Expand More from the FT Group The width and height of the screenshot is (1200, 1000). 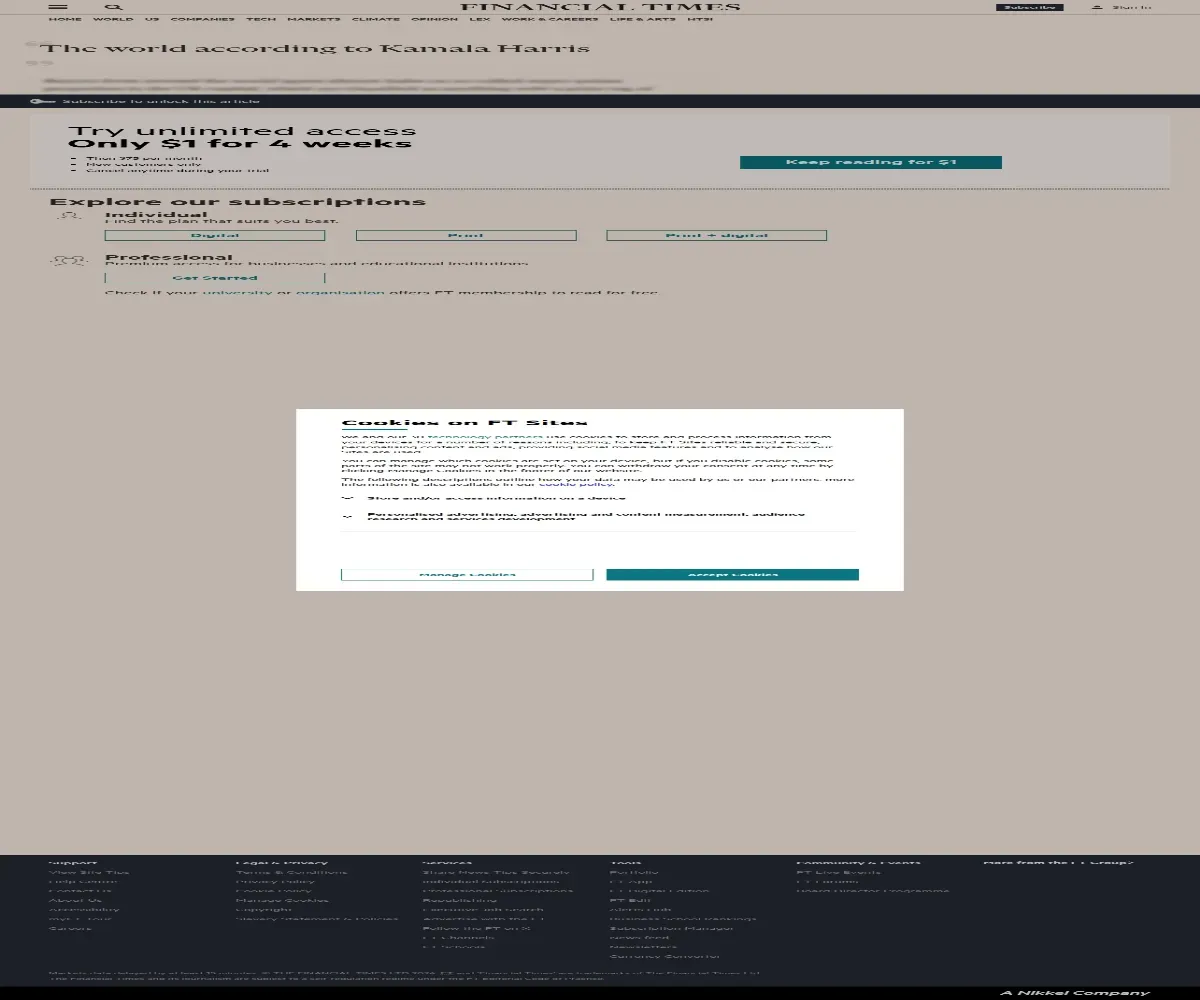[1058, 862]
